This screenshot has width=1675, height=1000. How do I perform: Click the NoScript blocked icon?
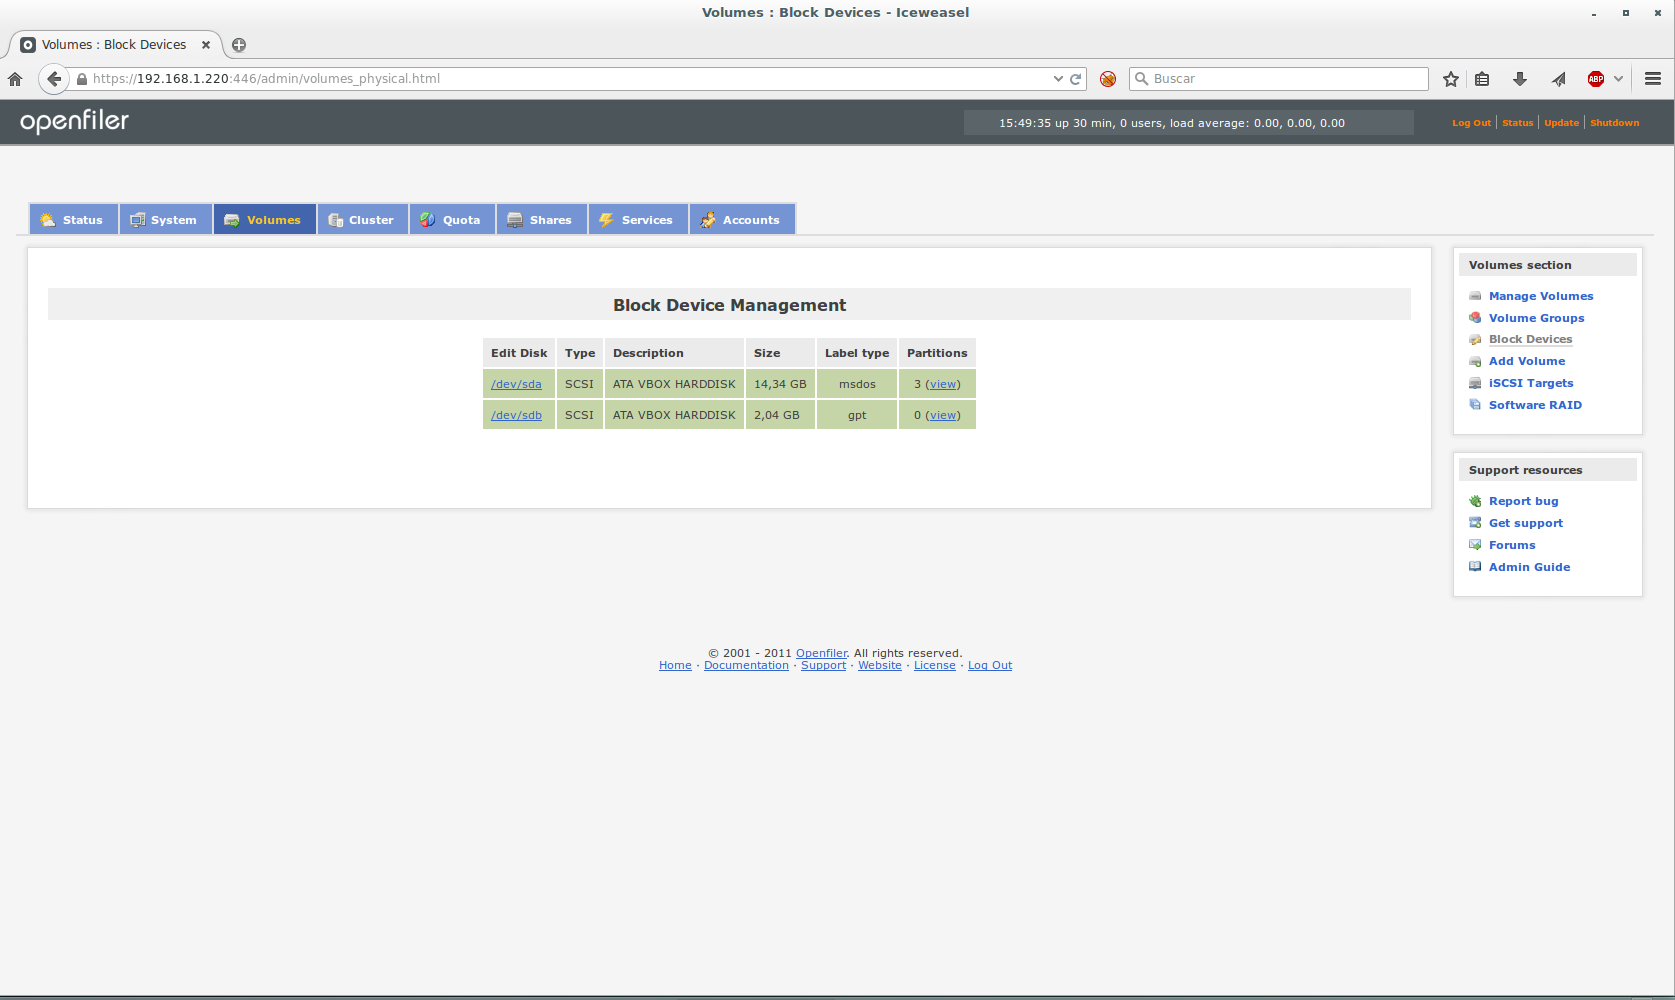coord(1108,79)
